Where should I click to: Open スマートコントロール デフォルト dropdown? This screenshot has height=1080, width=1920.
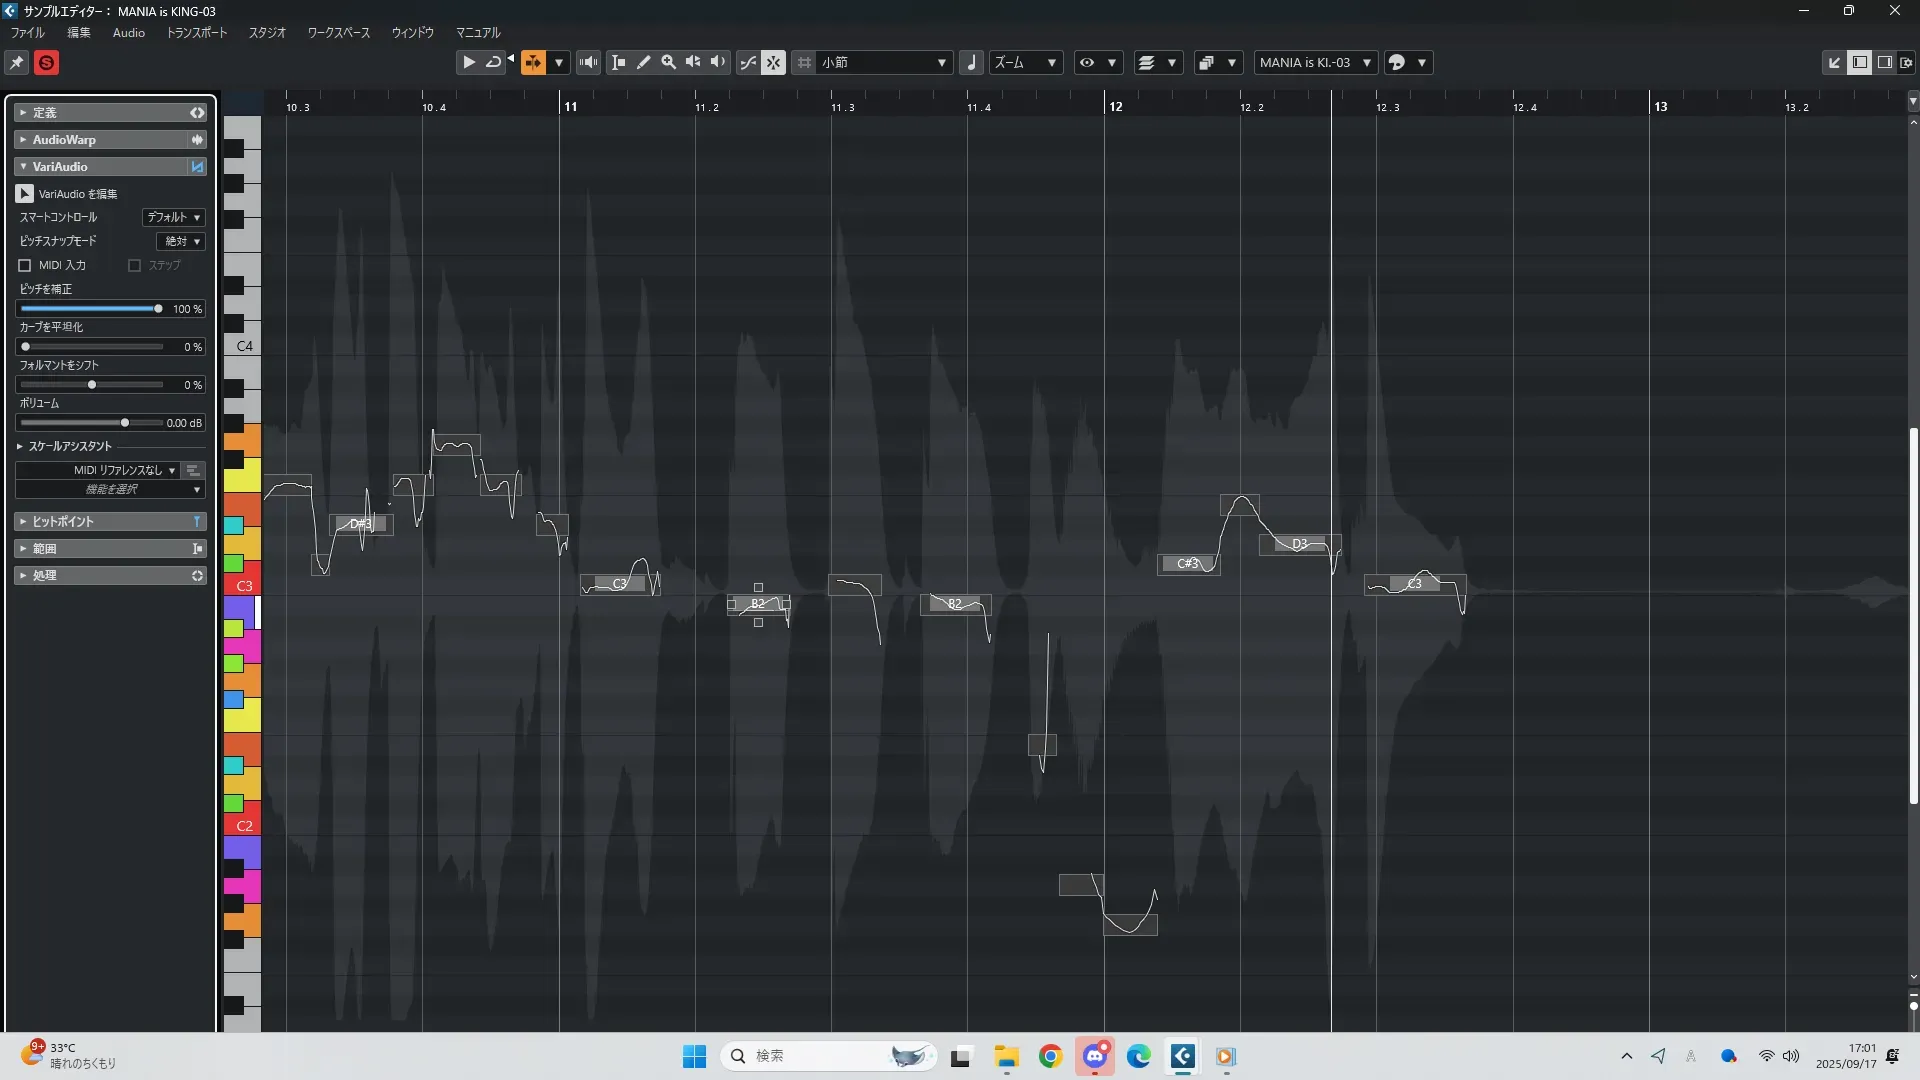click(173, 217)
